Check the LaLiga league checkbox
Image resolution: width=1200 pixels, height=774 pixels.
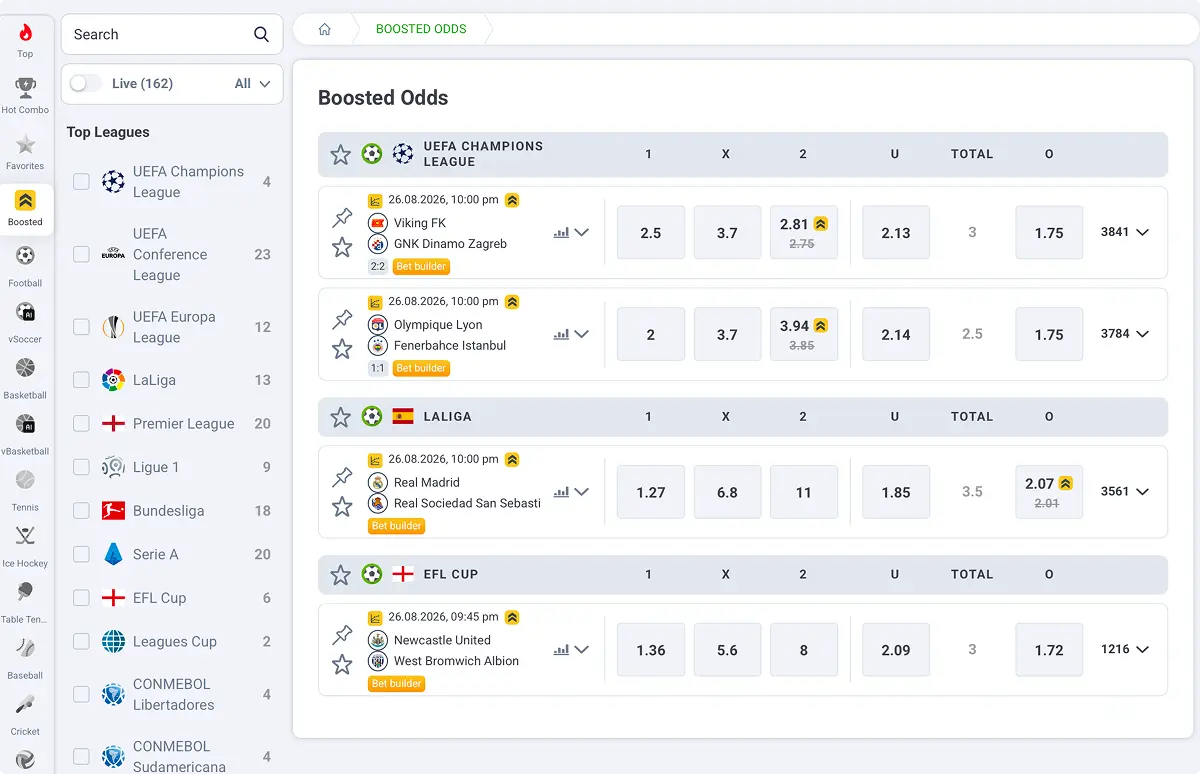point(81,380)
